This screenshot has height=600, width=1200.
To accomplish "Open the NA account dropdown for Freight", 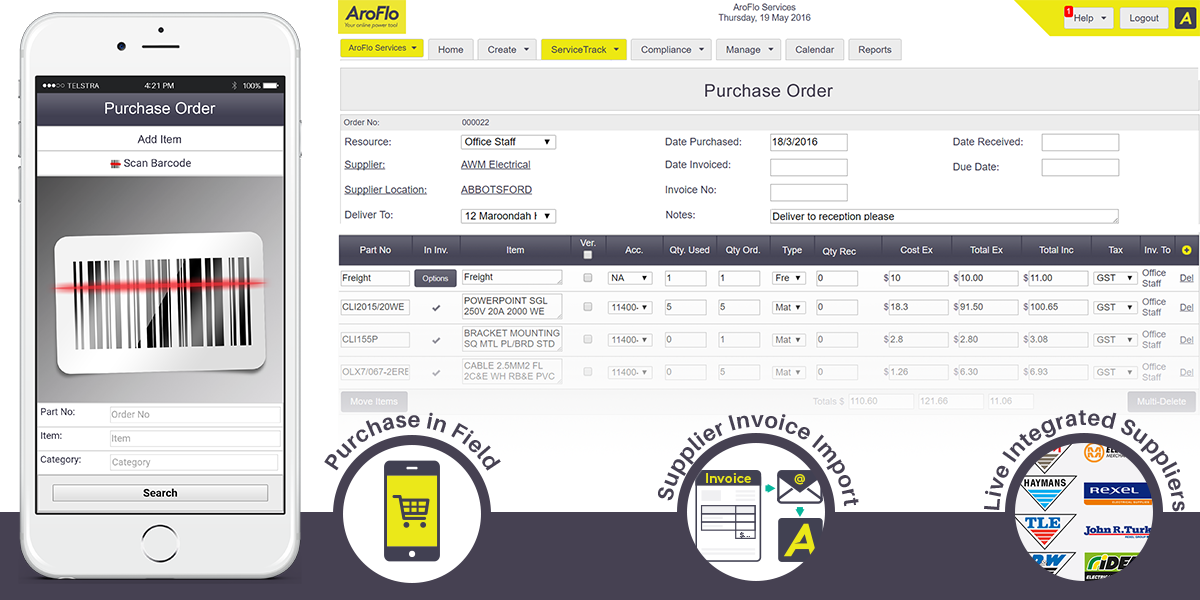I will pos(630,278).
